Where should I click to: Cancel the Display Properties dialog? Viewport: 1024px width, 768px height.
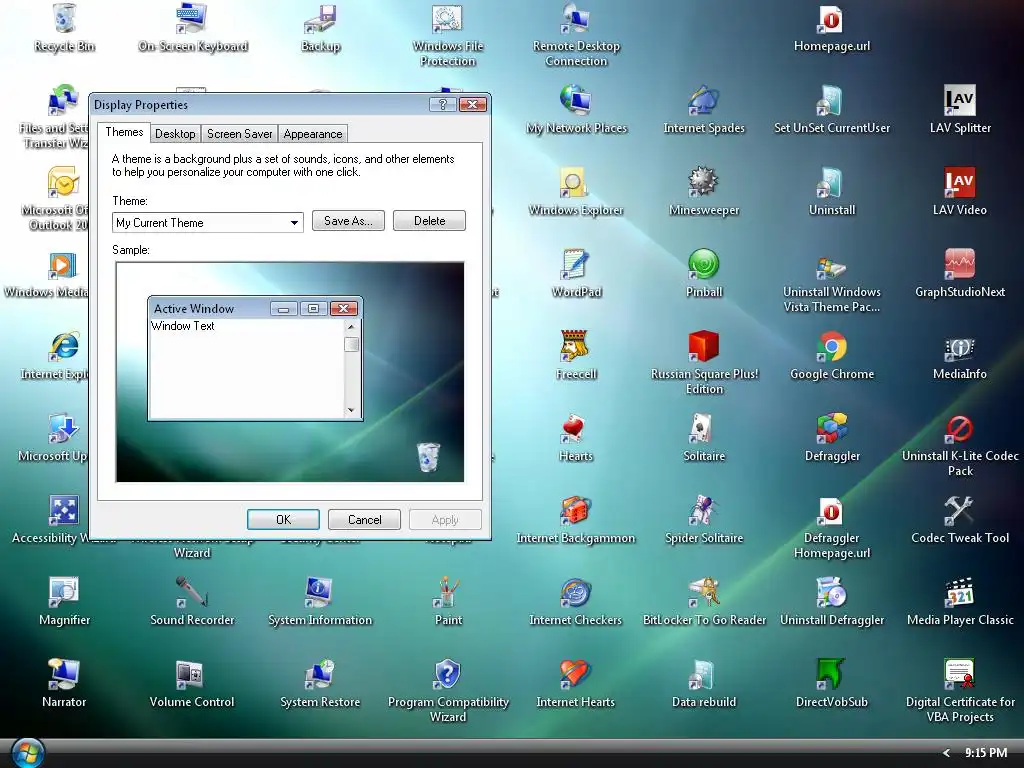[x=364, y=520]
